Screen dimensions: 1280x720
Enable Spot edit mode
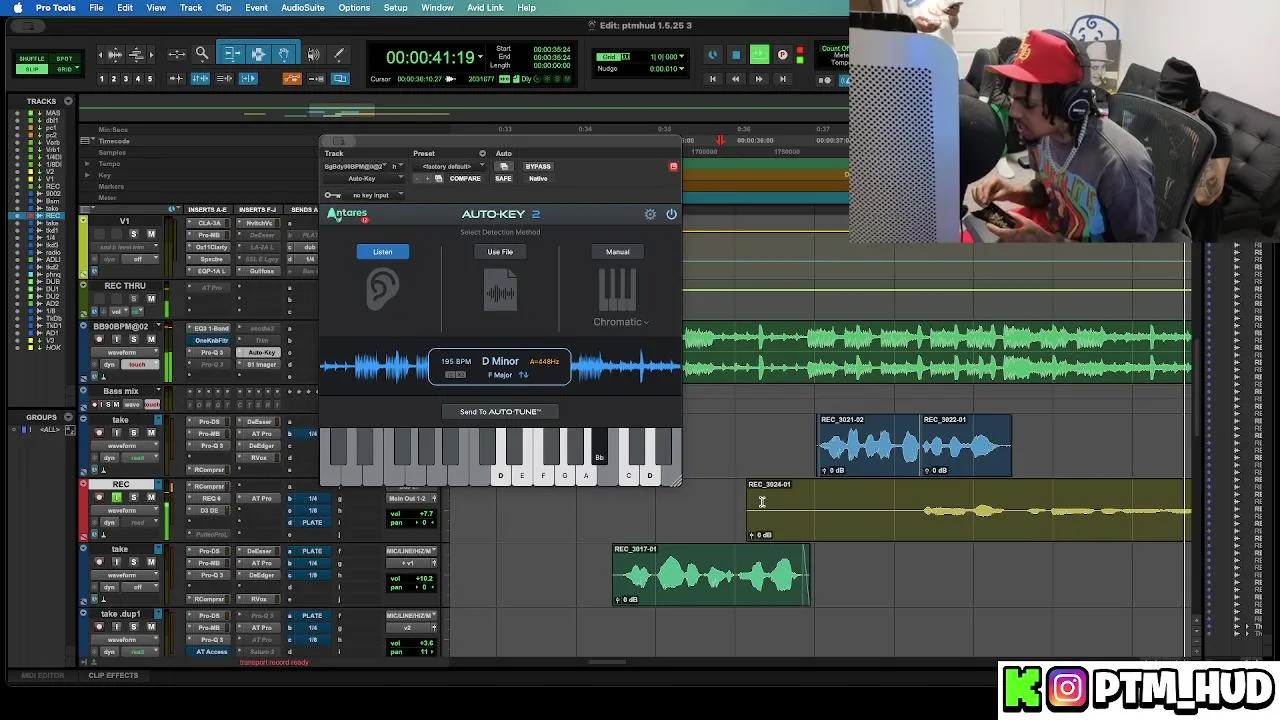pos(64,59)
